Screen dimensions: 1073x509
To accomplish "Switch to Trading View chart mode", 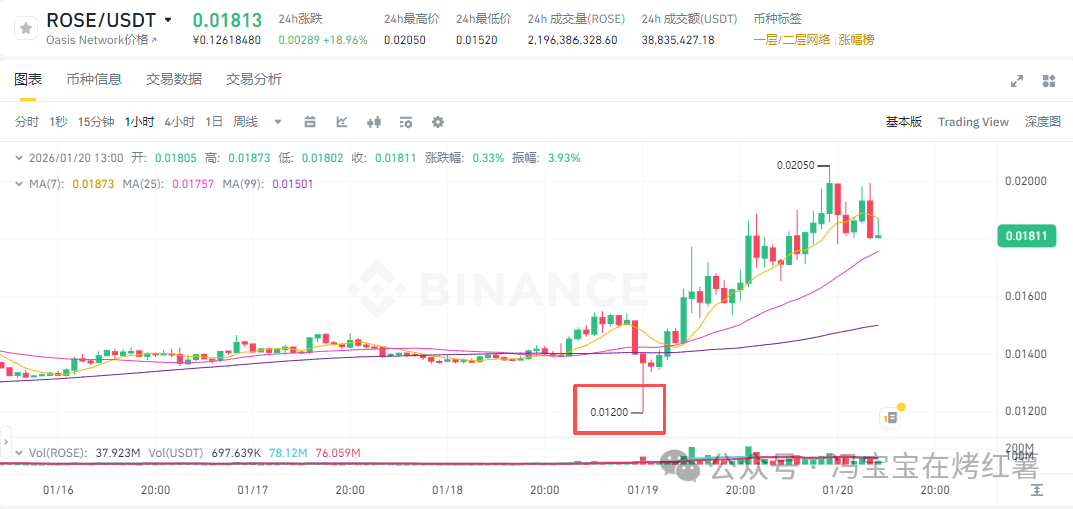I will tap(973, 122).
